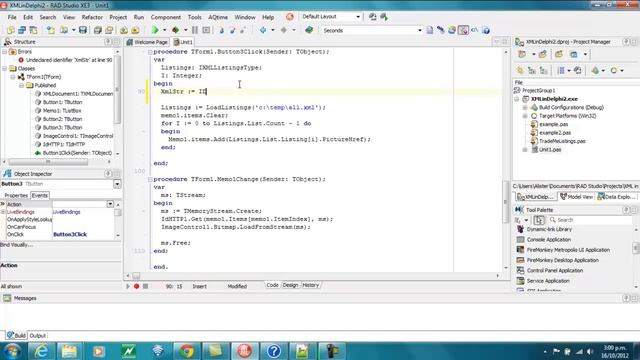Collapse the Memo1Change procedure fold marker
This screenshot has height=360, width=640.
(150, 179)
